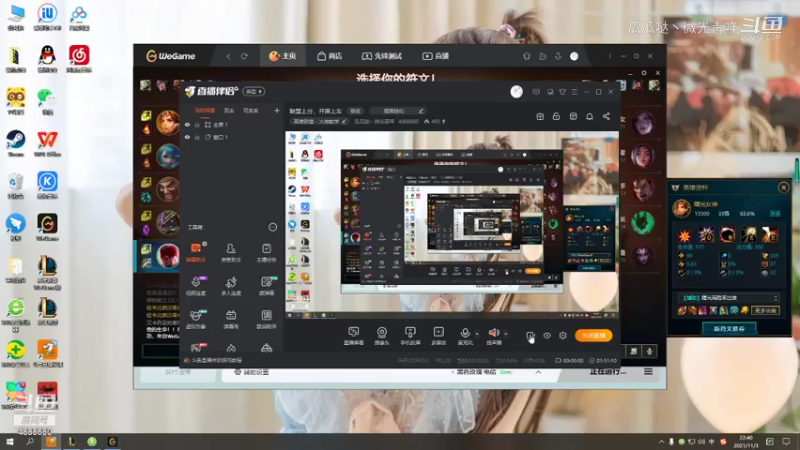
Task: Expand the speaker options arrow
Action: click(x=506, y=334)
